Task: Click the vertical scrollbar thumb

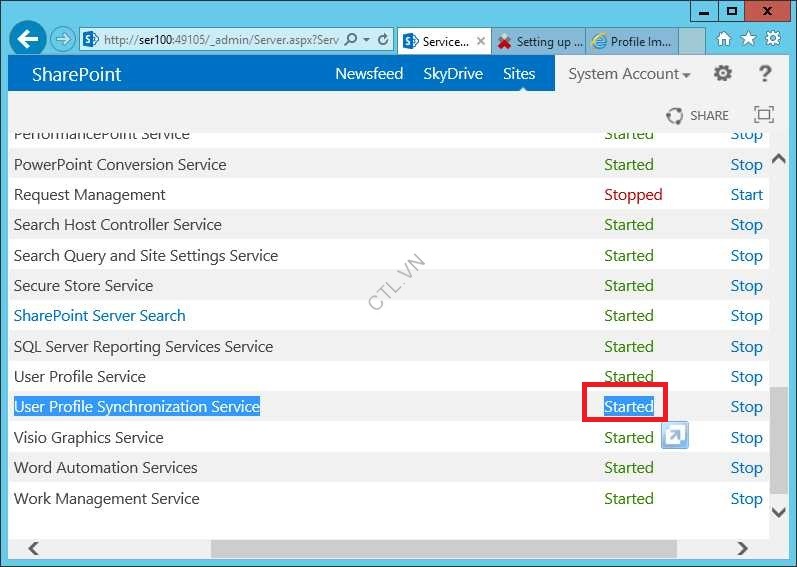Action: (x=779, y=440)
